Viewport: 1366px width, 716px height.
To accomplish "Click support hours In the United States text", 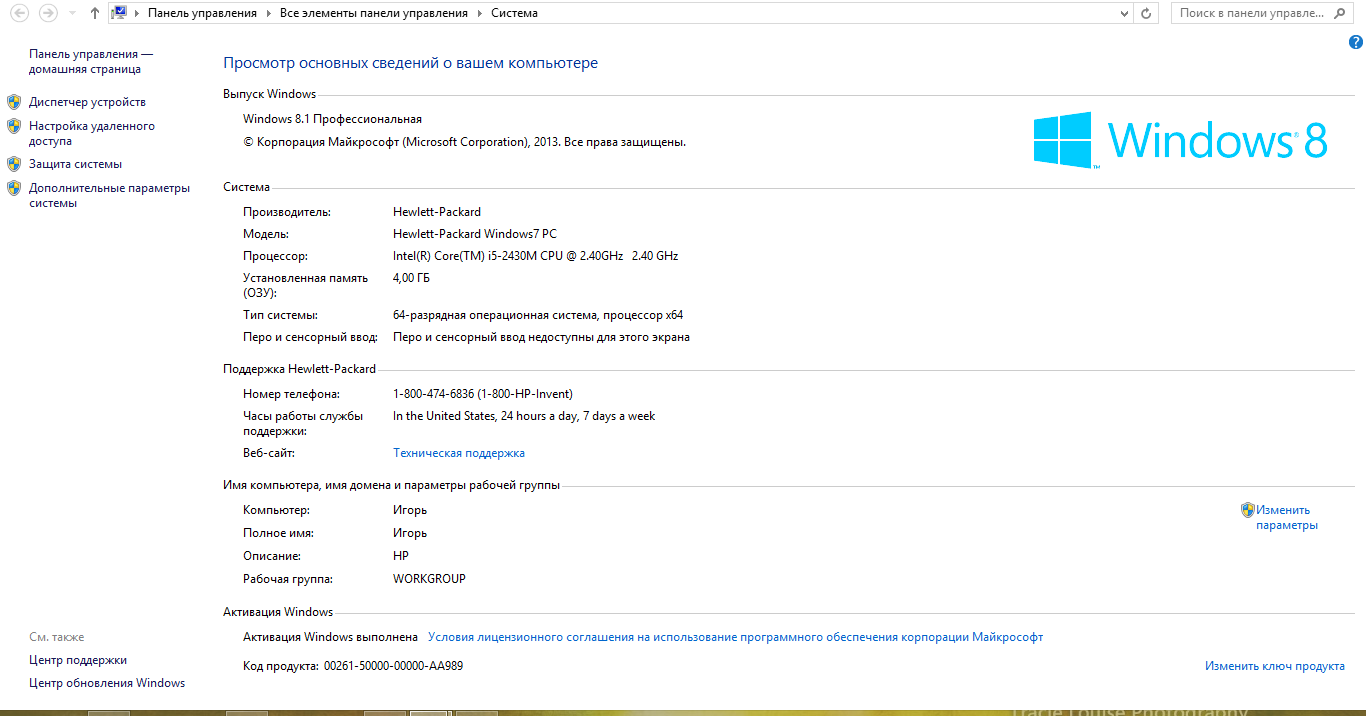I will pos(524,416).
